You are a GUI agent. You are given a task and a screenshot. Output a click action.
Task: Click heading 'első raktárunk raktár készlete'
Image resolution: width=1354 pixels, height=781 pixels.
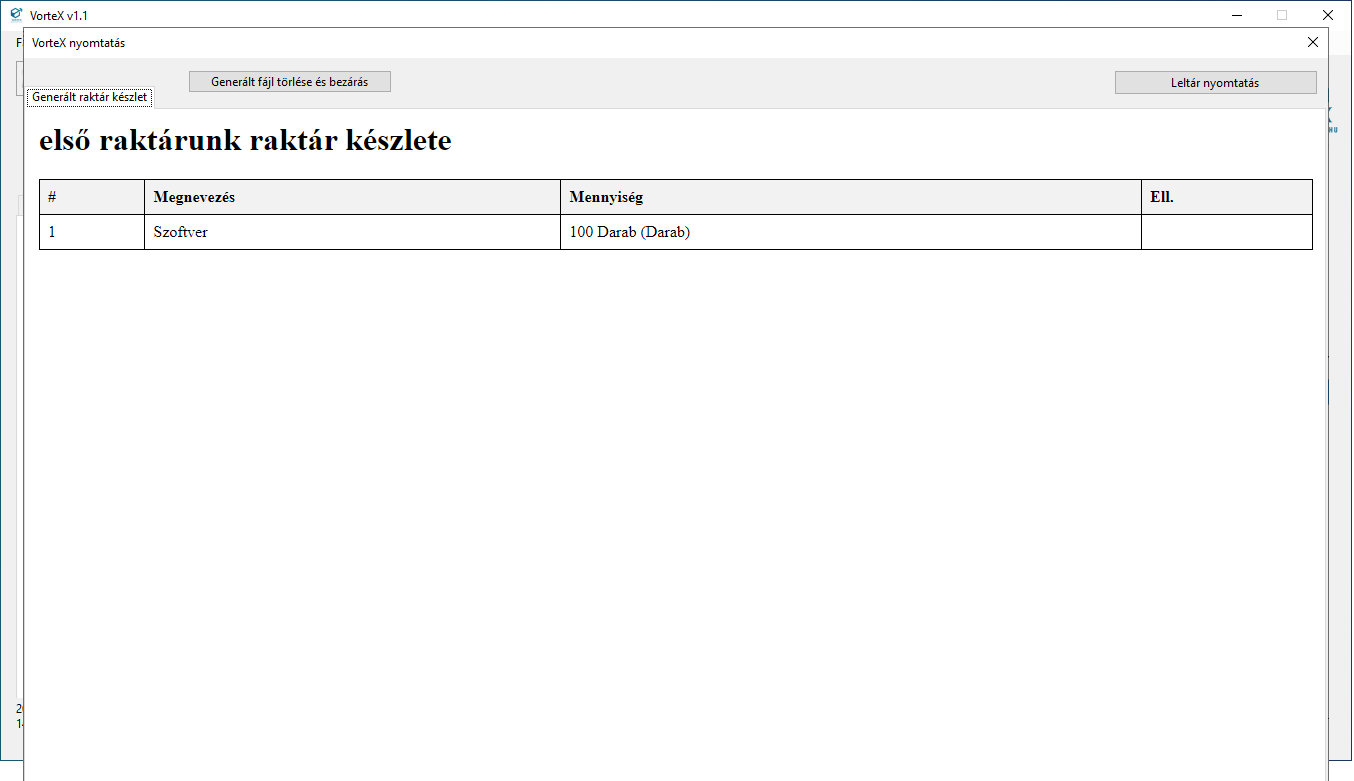point(245,141)
